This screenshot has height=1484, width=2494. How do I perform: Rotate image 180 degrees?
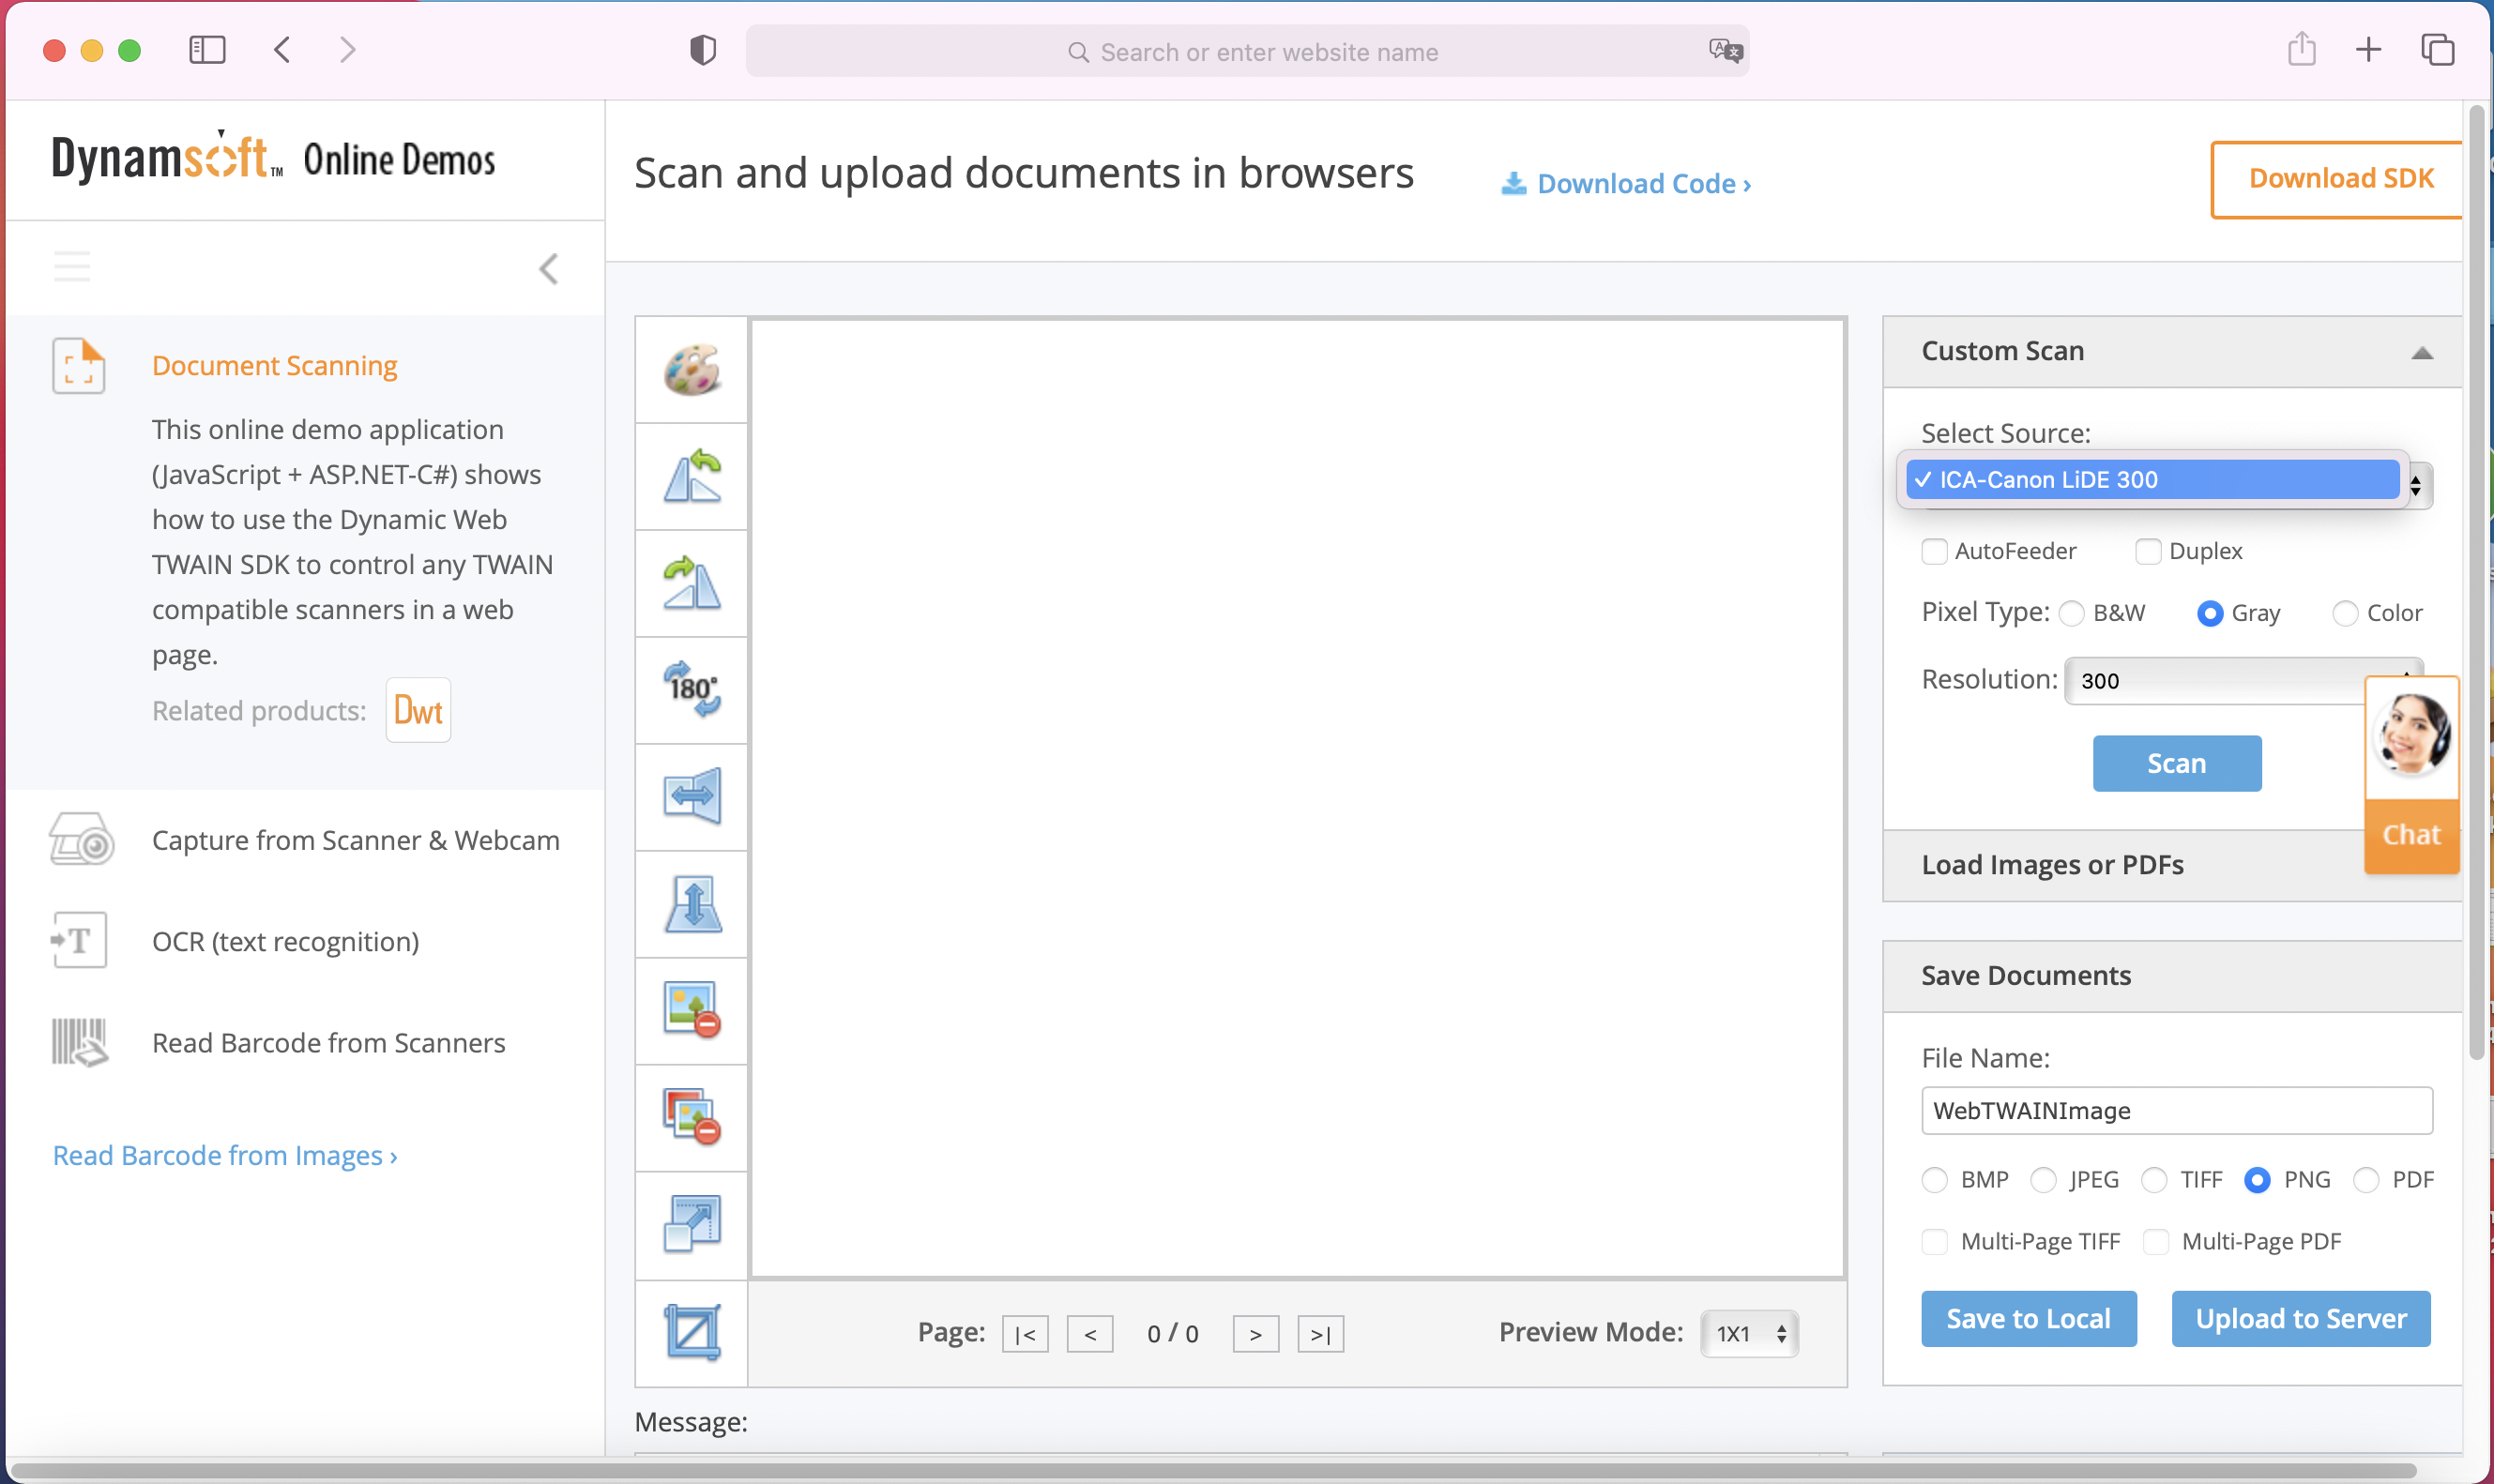click(x=691, y=690)
